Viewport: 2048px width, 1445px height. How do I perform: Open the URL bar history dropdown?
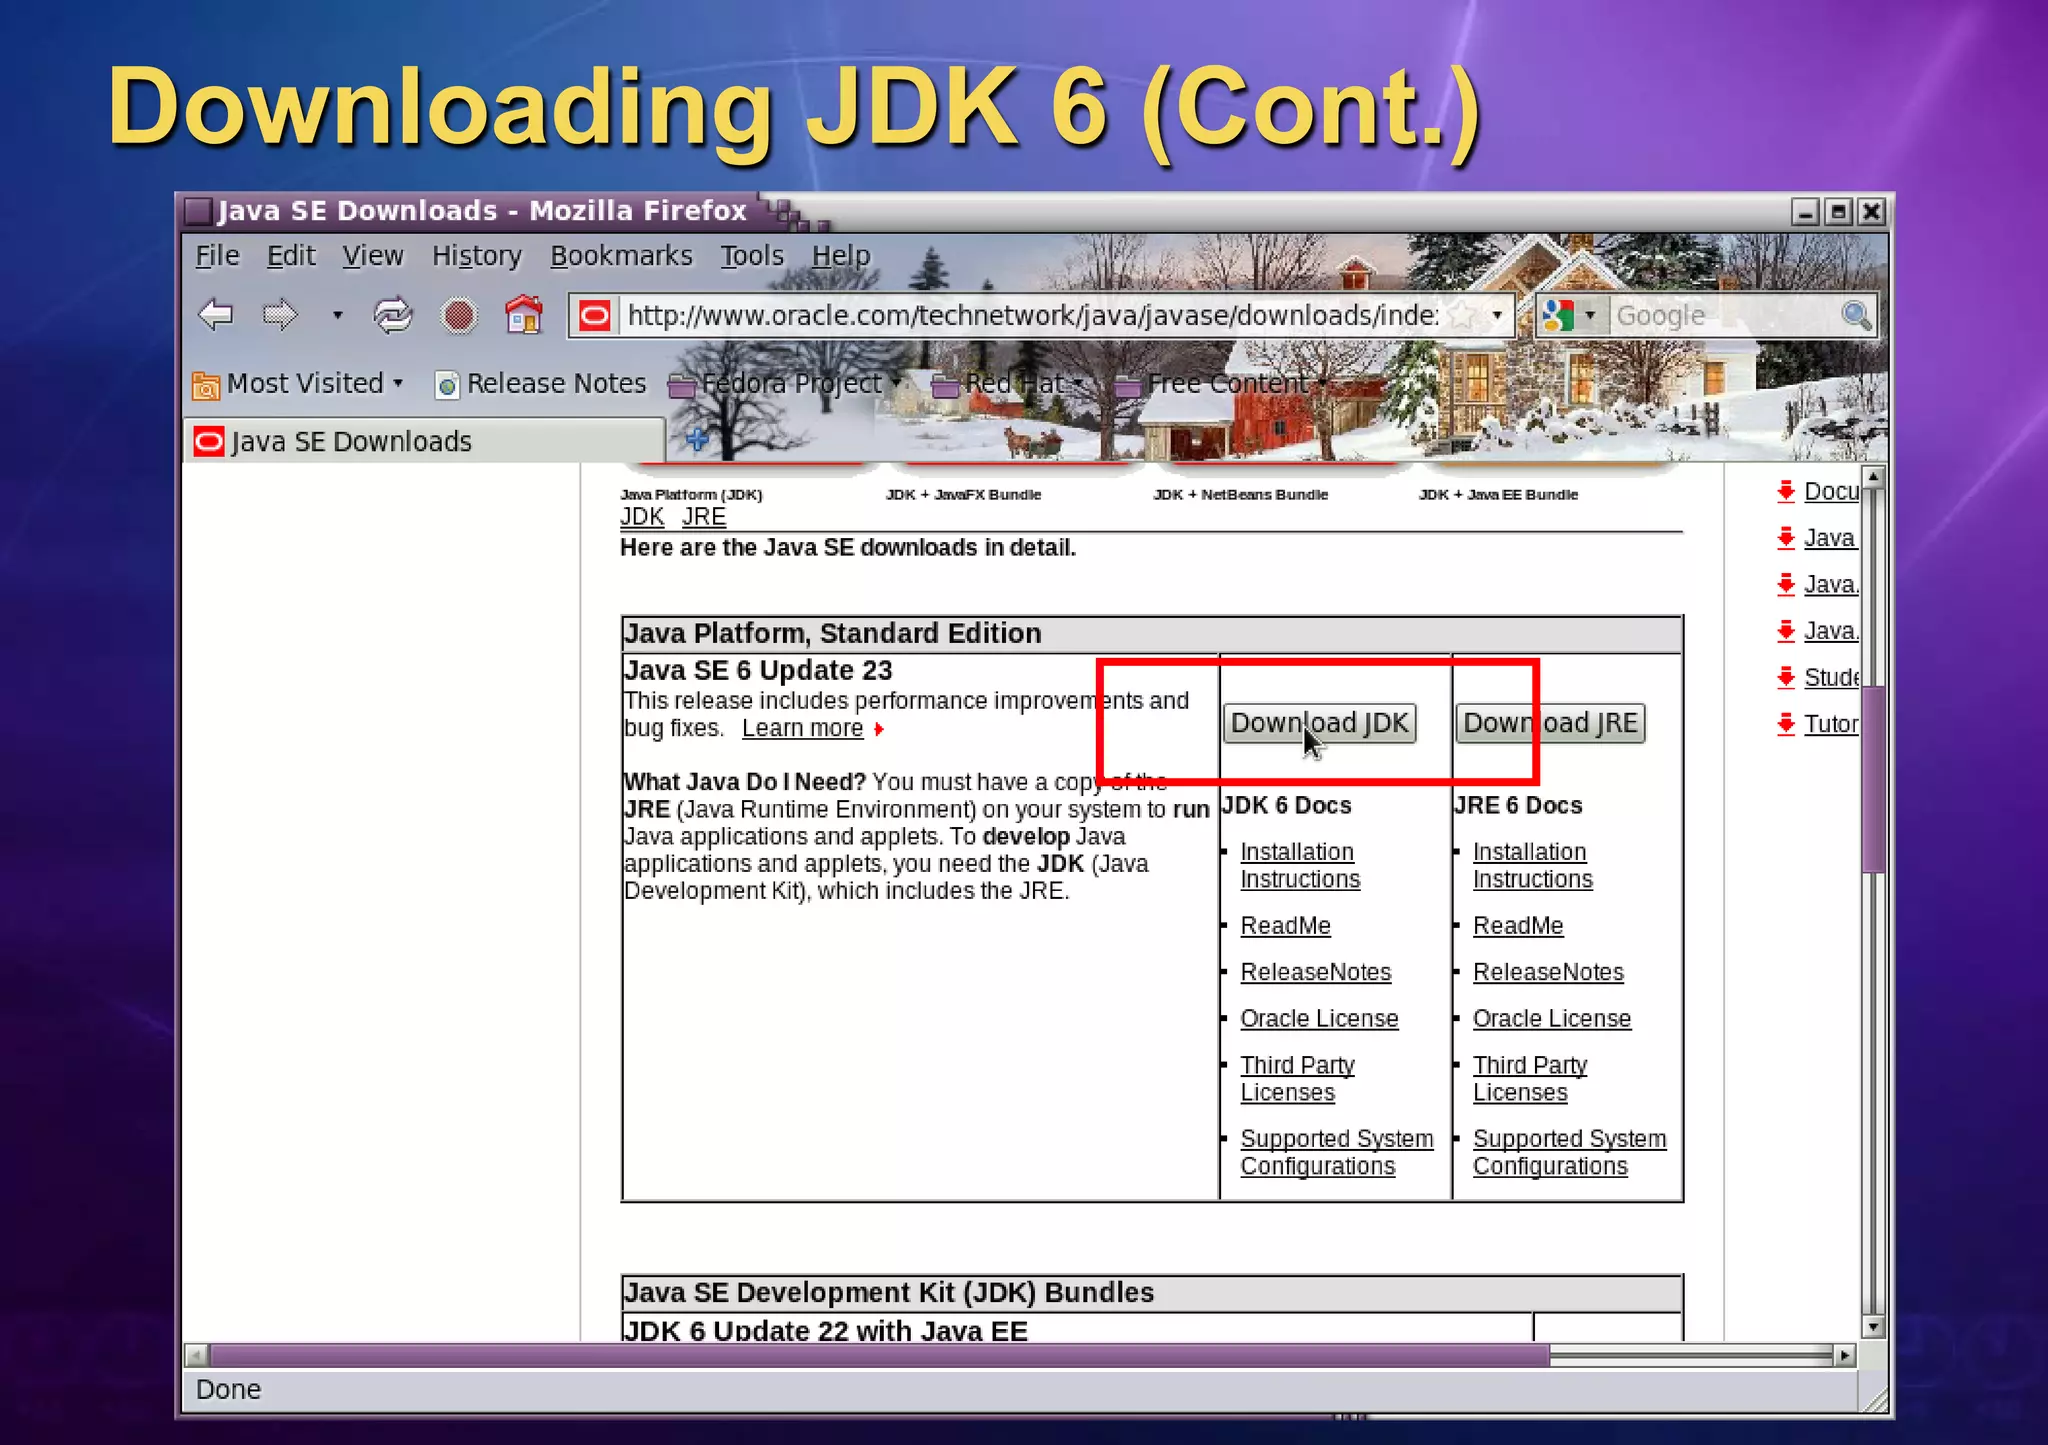1497,316
